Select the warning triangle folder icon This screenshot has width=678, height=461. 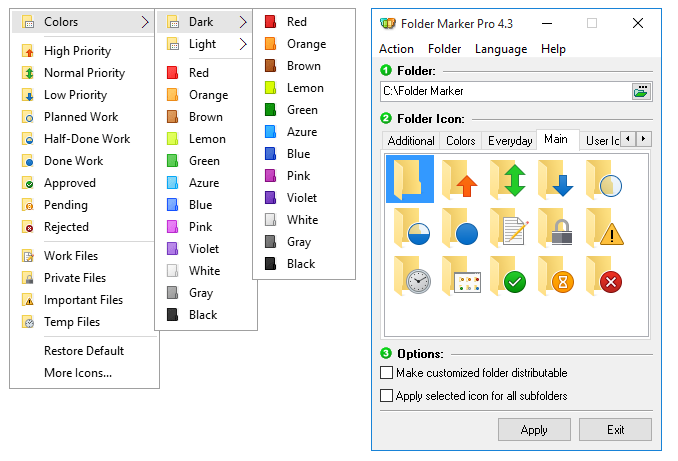[x=606, y=228]
